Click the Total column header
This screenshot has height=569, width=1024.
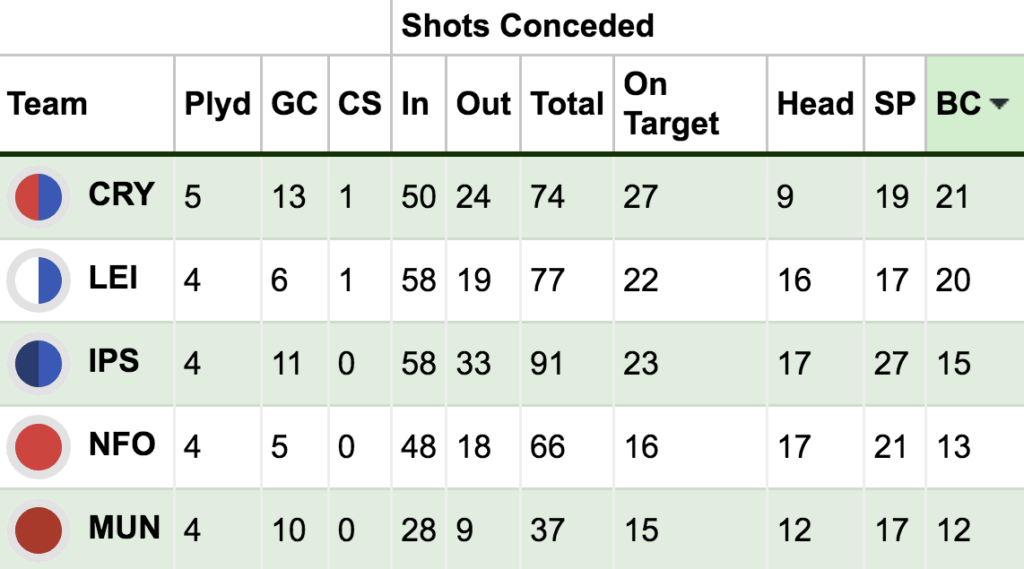pyautogui.click(x=567, y=103)
